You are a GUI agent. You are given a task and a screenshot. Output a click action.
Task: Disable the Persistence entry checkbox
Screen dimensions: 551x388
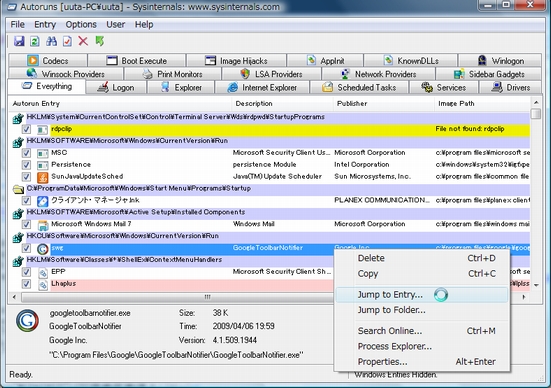pos(26,165)
